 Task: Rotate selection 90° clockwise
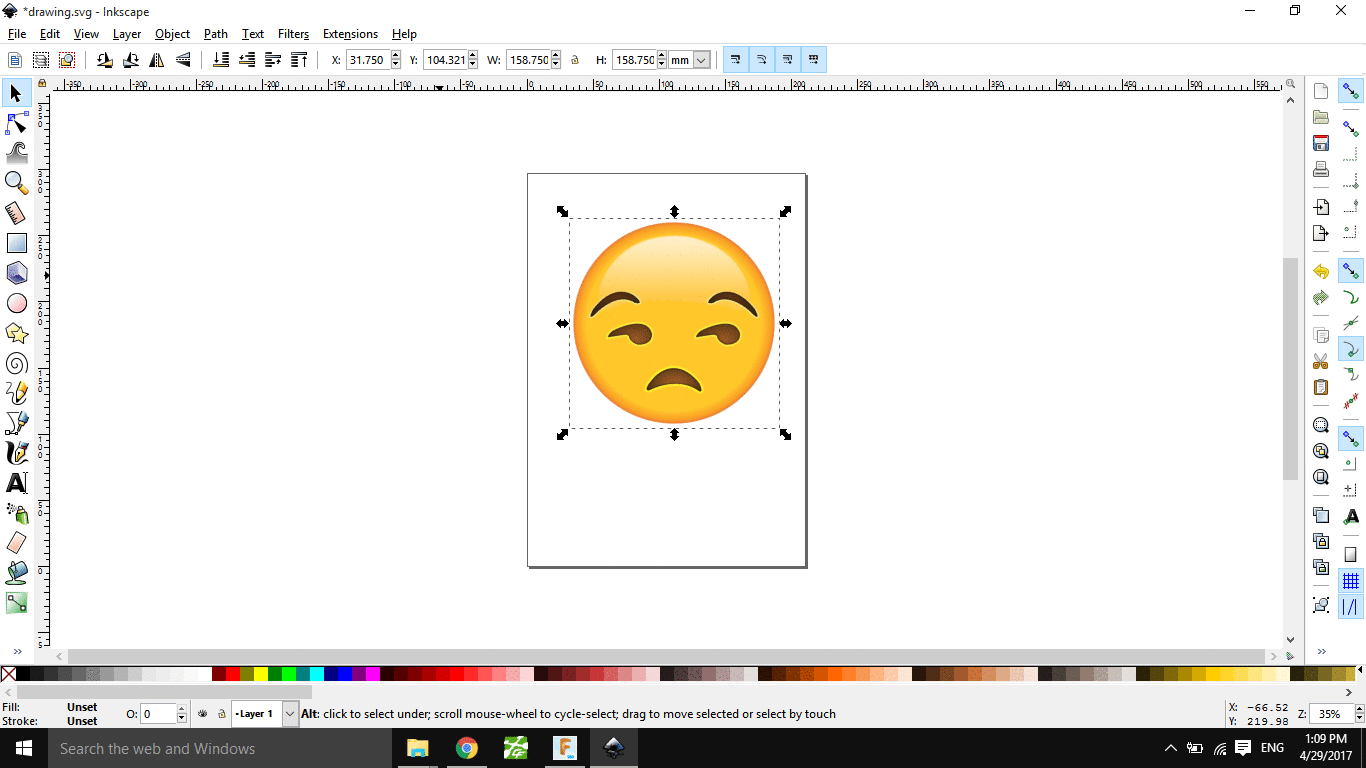pyautogui.click(x=130, y=60)
